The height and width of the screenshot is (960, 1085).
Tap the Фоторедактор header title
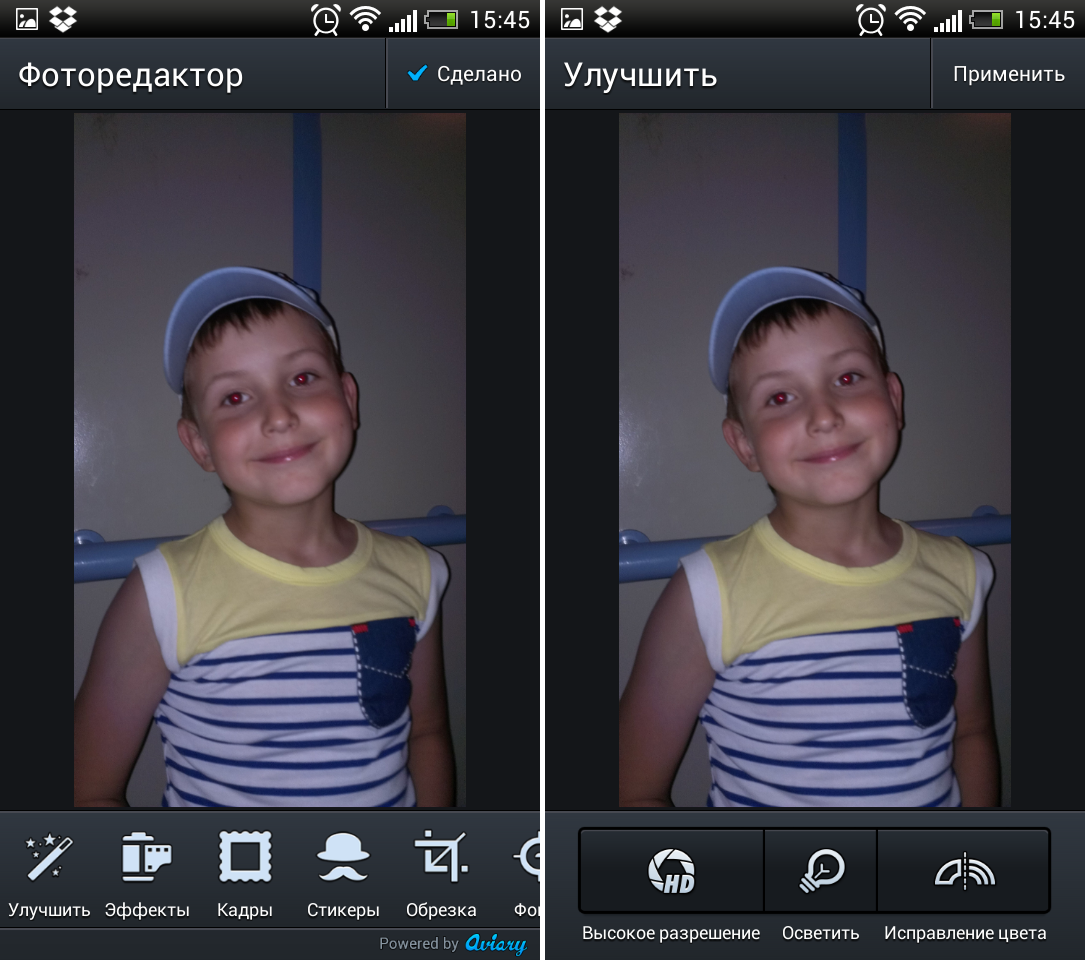click(130, 75)
